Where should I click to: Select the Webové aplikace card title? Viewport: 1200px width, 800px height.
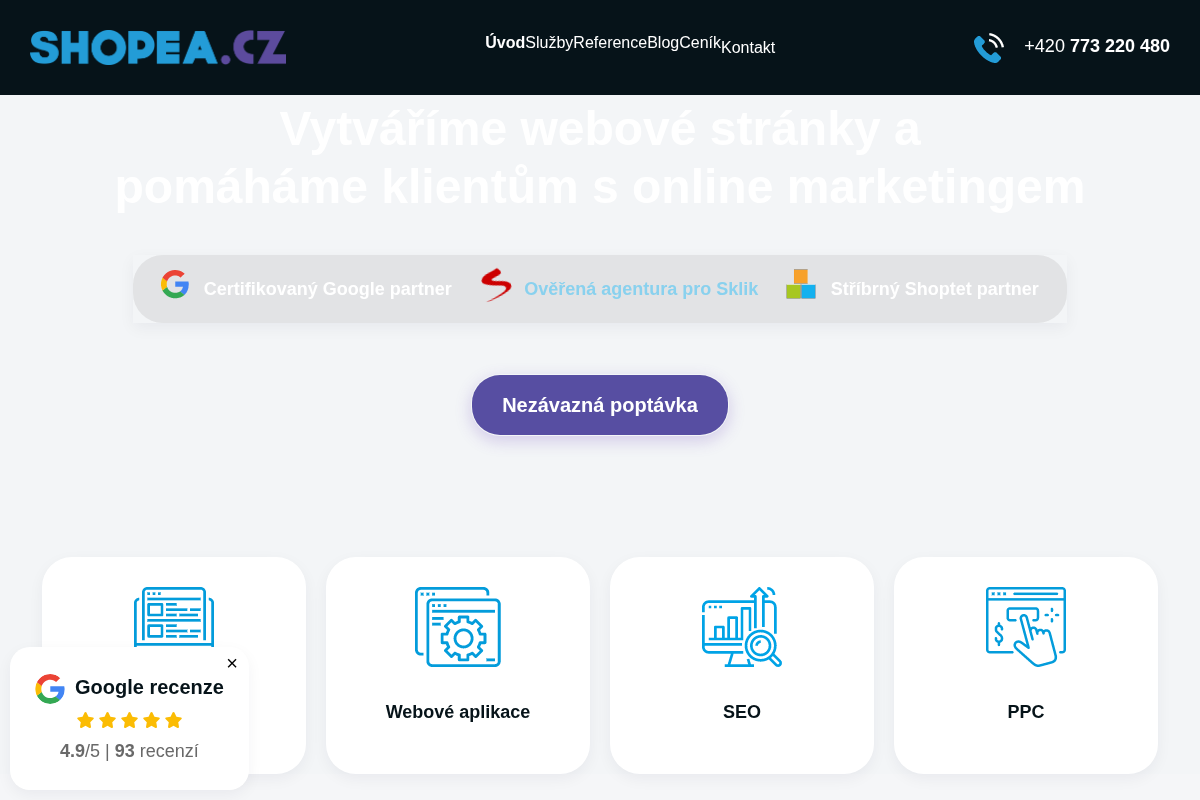pyautogui.click(x=458, y=712)
